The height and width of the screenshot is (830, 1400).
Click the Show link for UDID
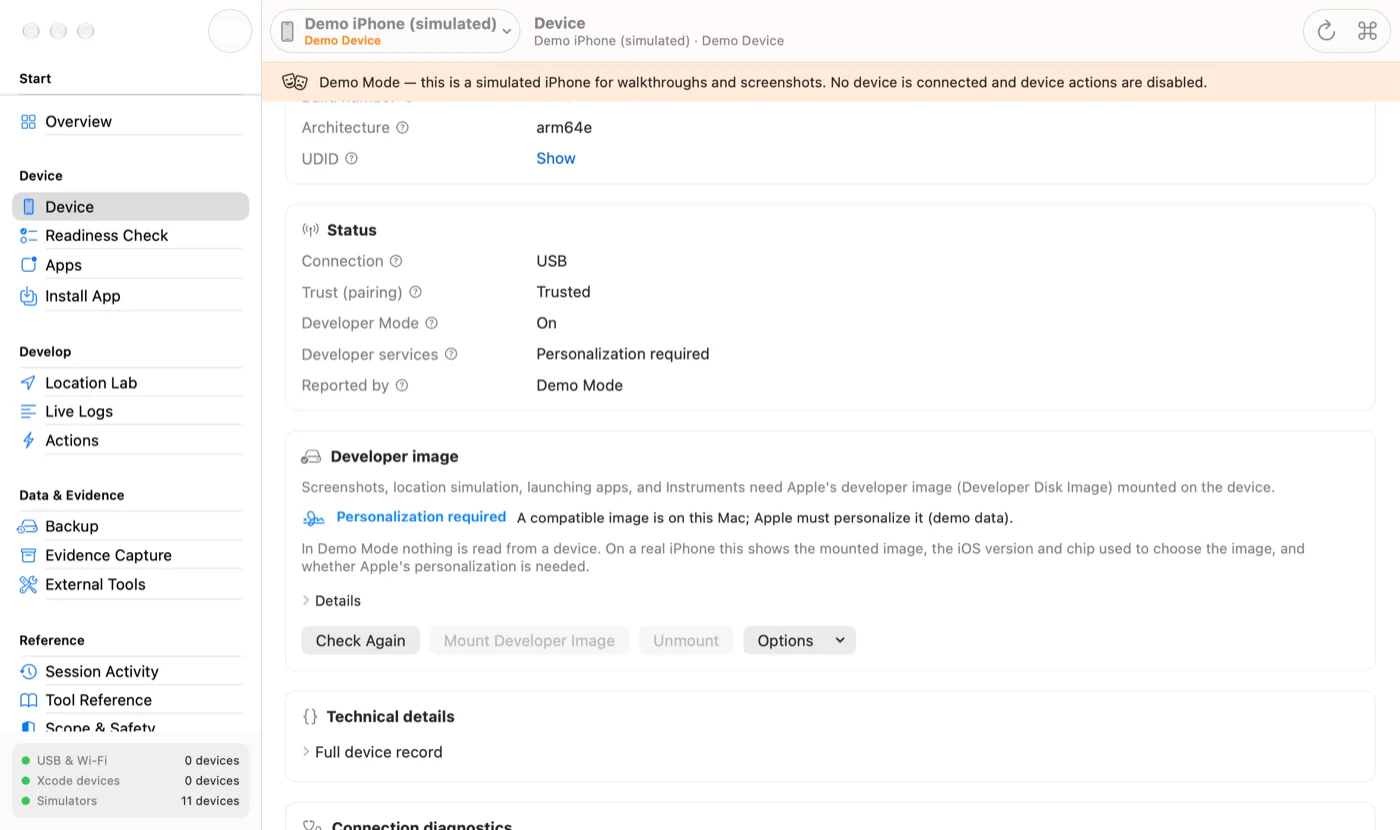click(556, 159)
